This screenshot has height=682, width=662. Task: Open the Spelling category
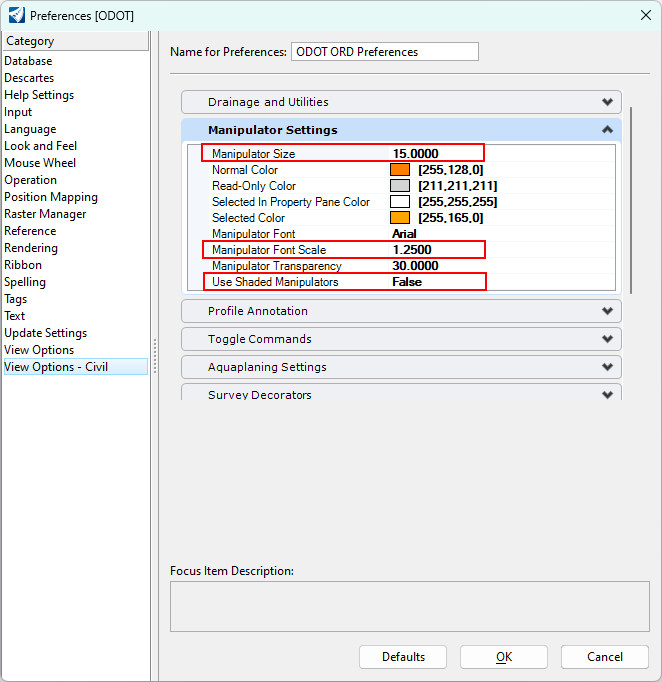click(25, 282)
